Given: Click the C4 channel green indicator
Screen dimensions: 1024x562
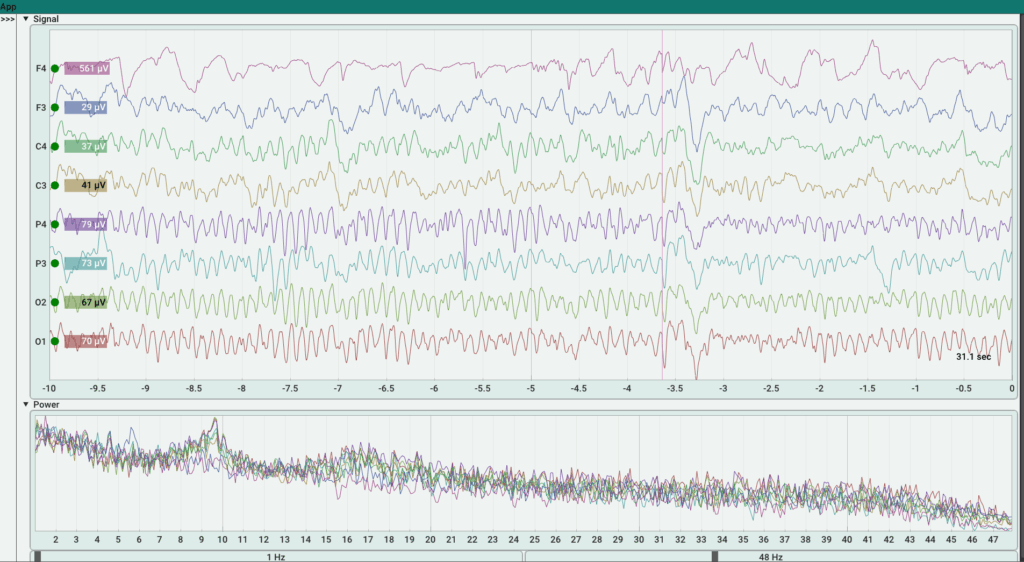Looking at the screenshot, I should click(x=55, y=147).
